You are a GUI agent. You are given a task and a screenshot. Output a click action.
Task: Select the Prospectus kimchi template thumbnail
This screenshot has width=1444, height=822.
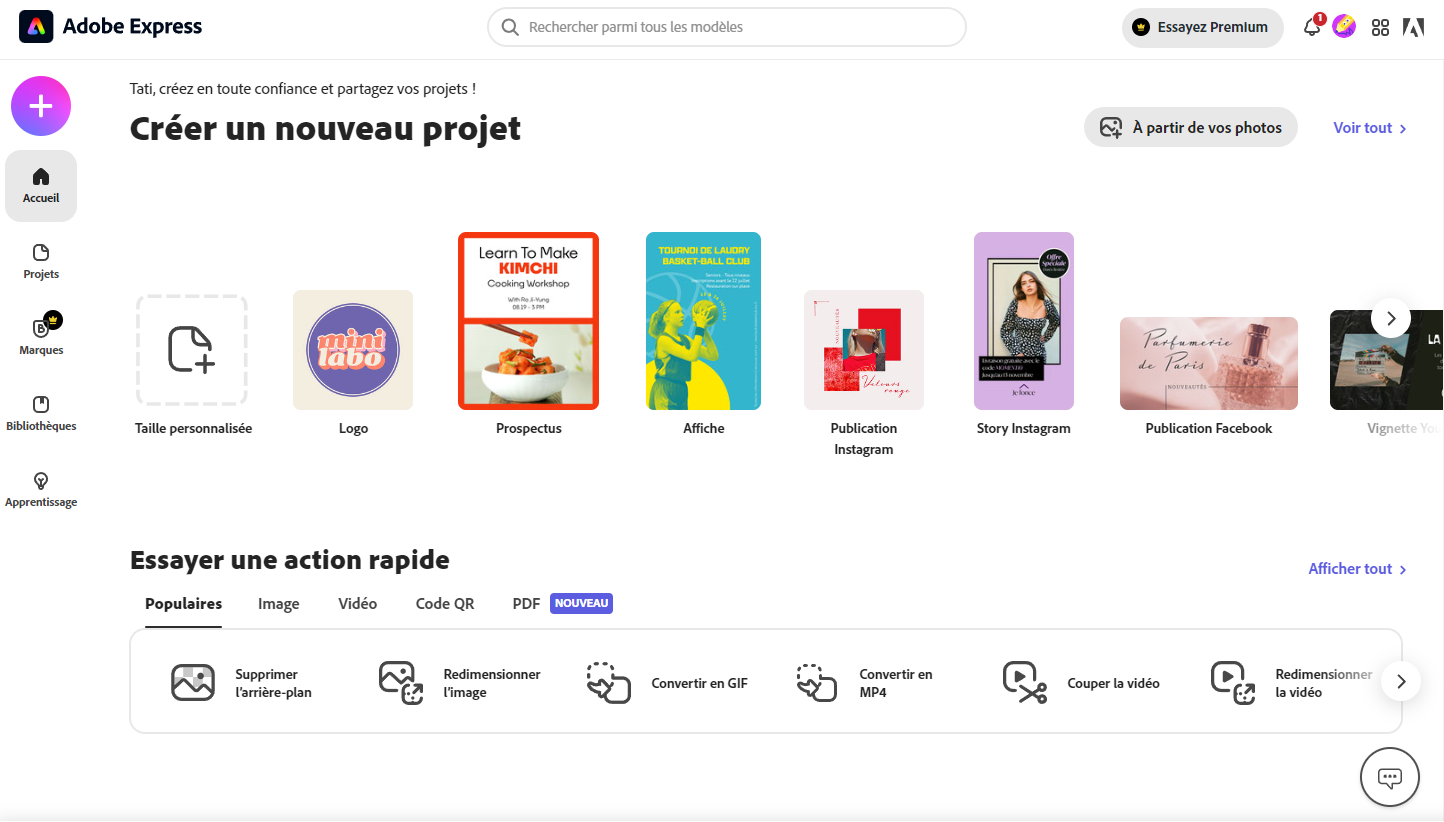[x=528, y=321]
